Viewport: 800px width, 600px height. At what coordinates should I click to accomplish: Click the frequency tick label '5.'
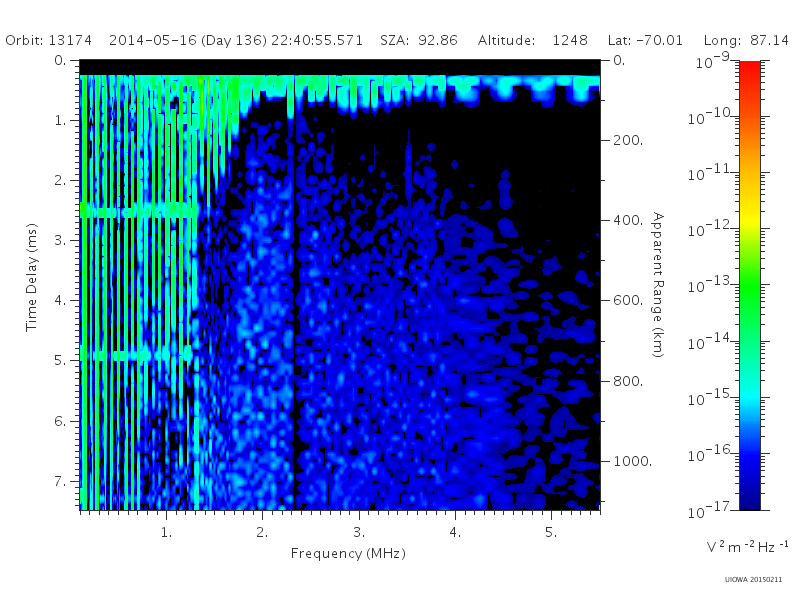tap(551, 533)
